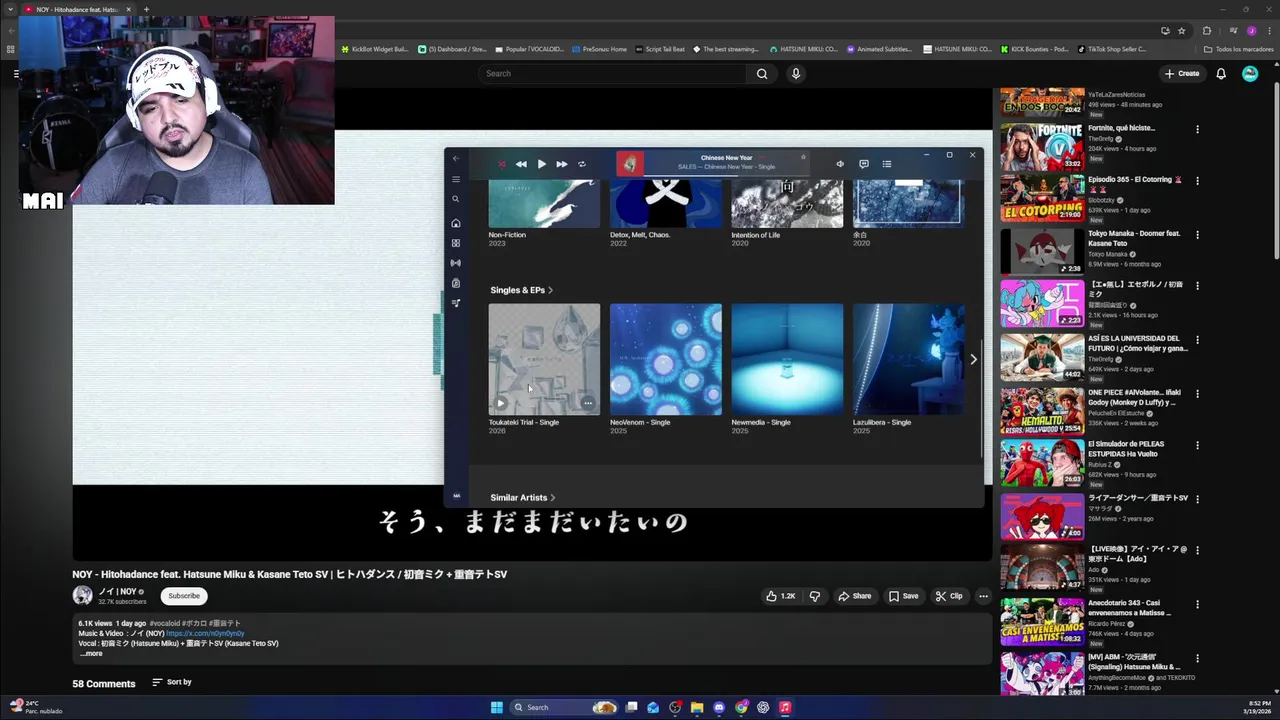Image resolution: width=1280 pixels, height=720 pixels.
Task: Save the video to a playlist
Action: tap(904, 596)
